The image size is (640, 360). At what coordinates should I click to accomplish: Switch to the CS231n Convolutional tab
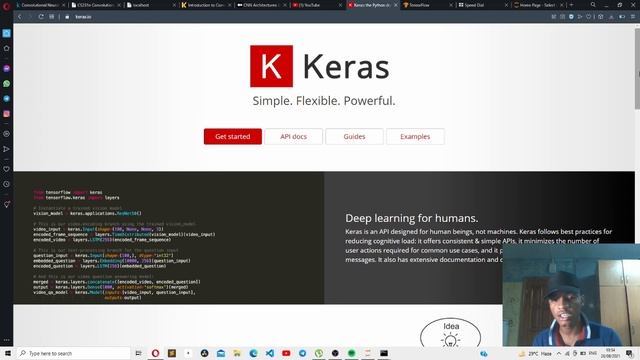[x=95, y=5]
